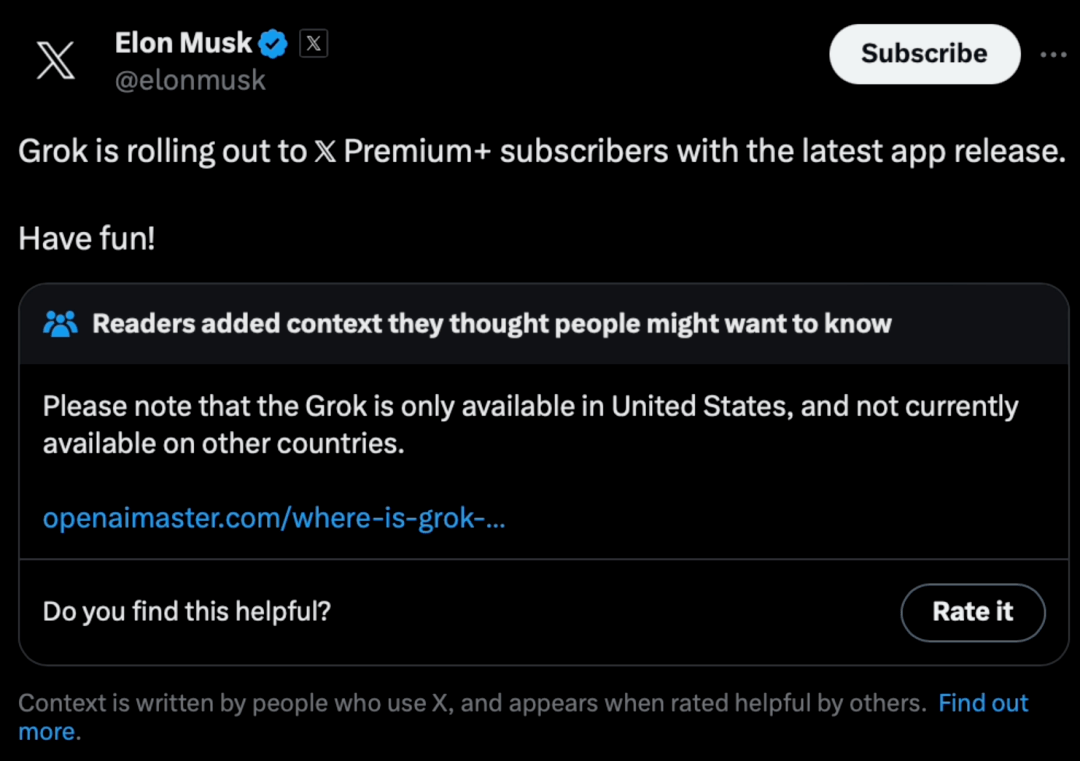Screen dimensions: 1080x761
Task: Click the Community Notes people icon
Action: pos(61,324)
